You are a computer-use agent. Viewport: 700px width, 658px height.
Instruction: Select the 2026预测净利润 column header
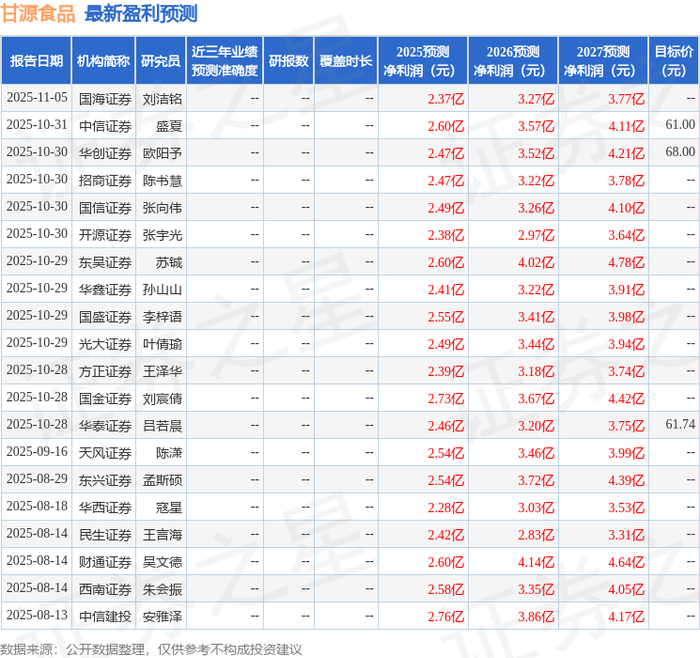[512, 61]
